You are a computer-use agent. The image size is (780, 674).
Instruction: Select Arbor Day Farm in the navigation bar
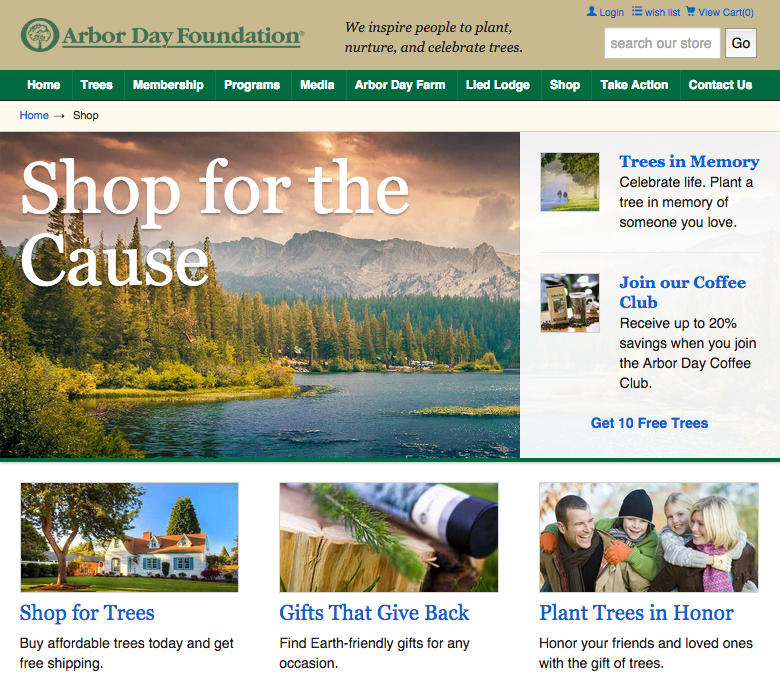(400, 85)
